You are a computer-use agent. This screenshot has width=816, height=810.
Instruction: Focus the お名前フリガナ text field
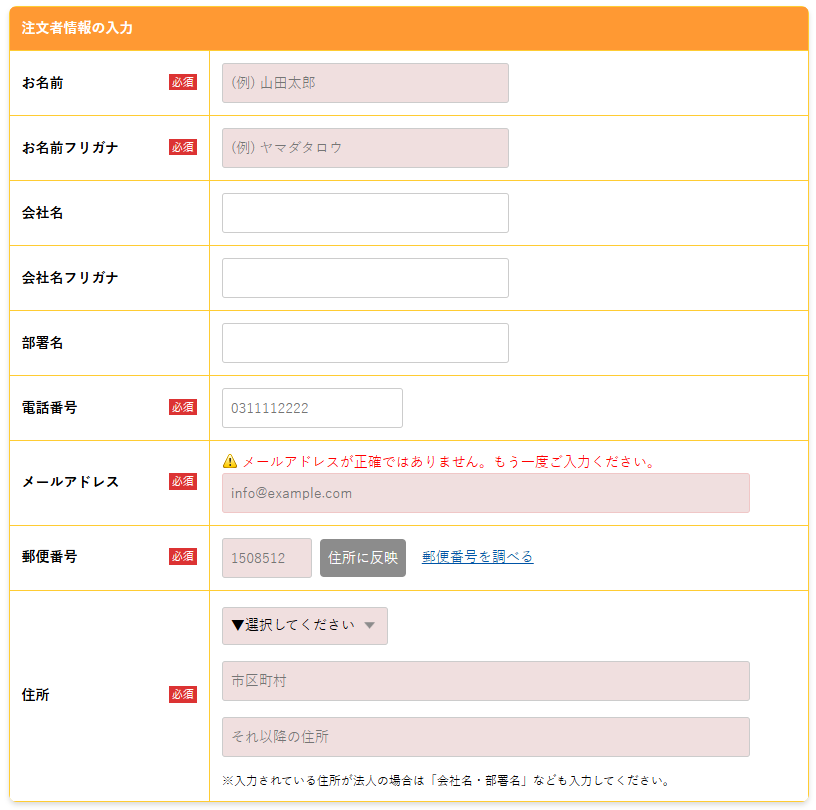365,148
